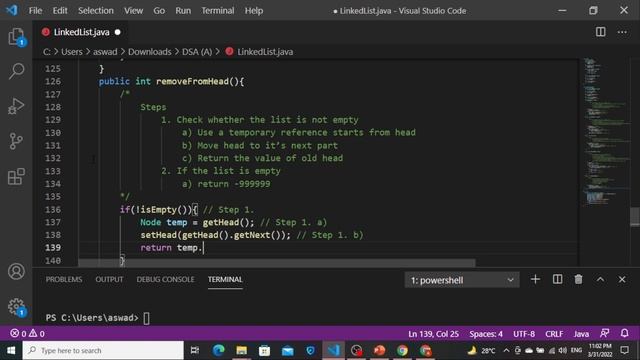
Task: Create a new terminal with plus icon
Action: point(535,280)
